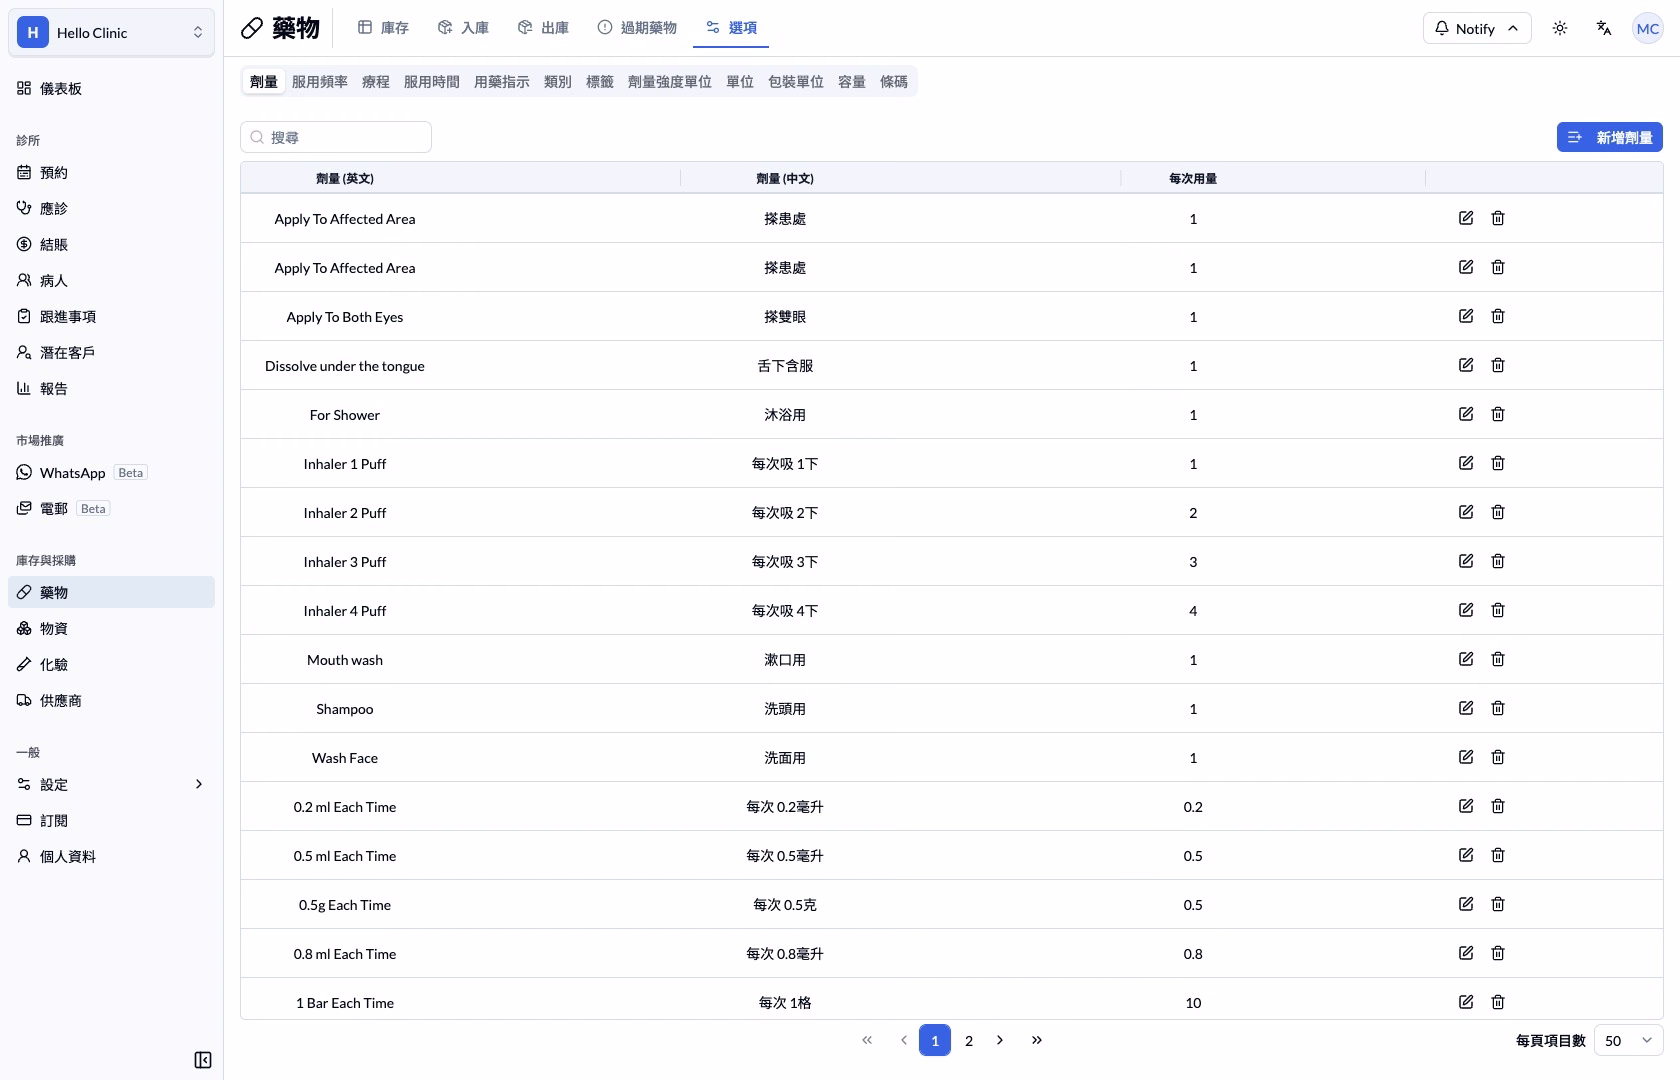
Task: Click edit icon for Mouth wash row
Action: pos(1466,659)
